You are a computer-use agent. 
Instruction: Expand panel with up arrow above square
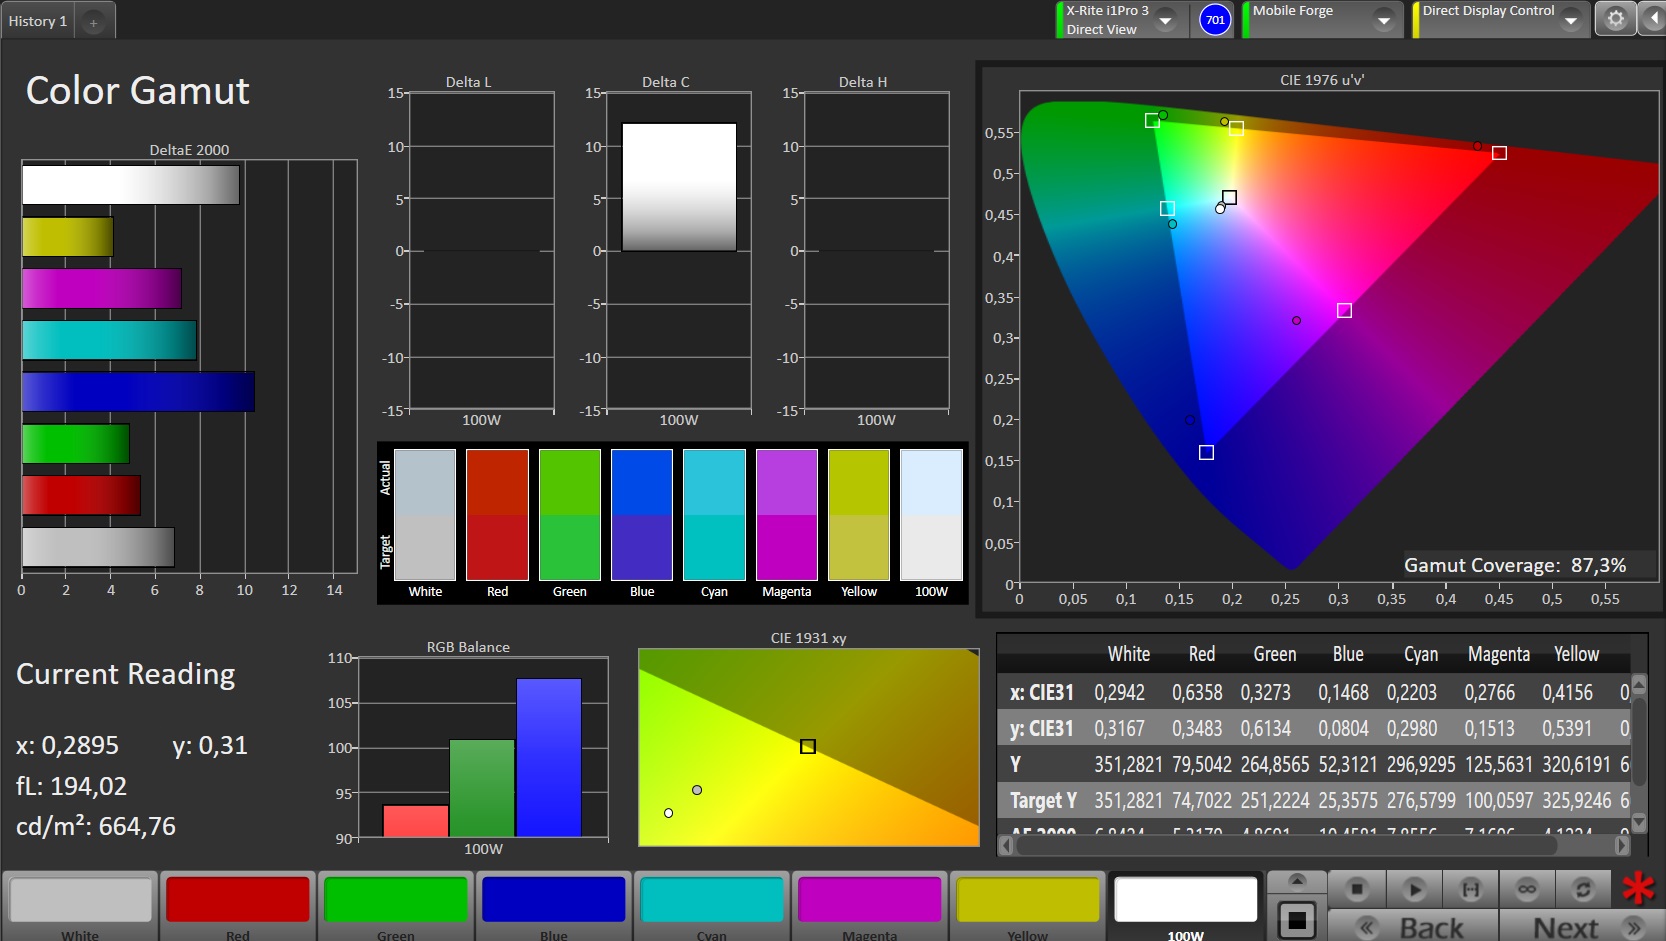tap(1296, 881)
